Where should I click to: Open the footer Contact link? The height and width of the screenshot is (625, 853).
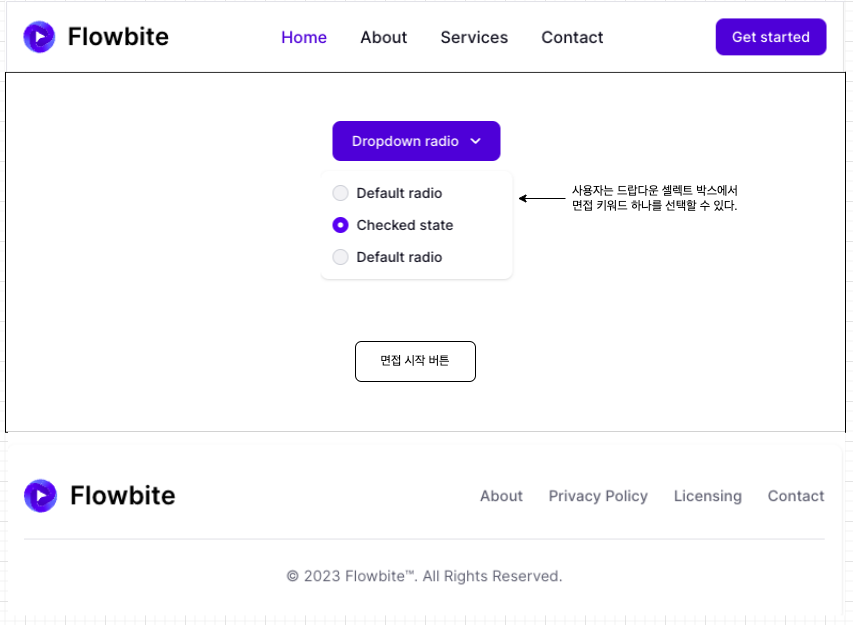pos(796,496)
